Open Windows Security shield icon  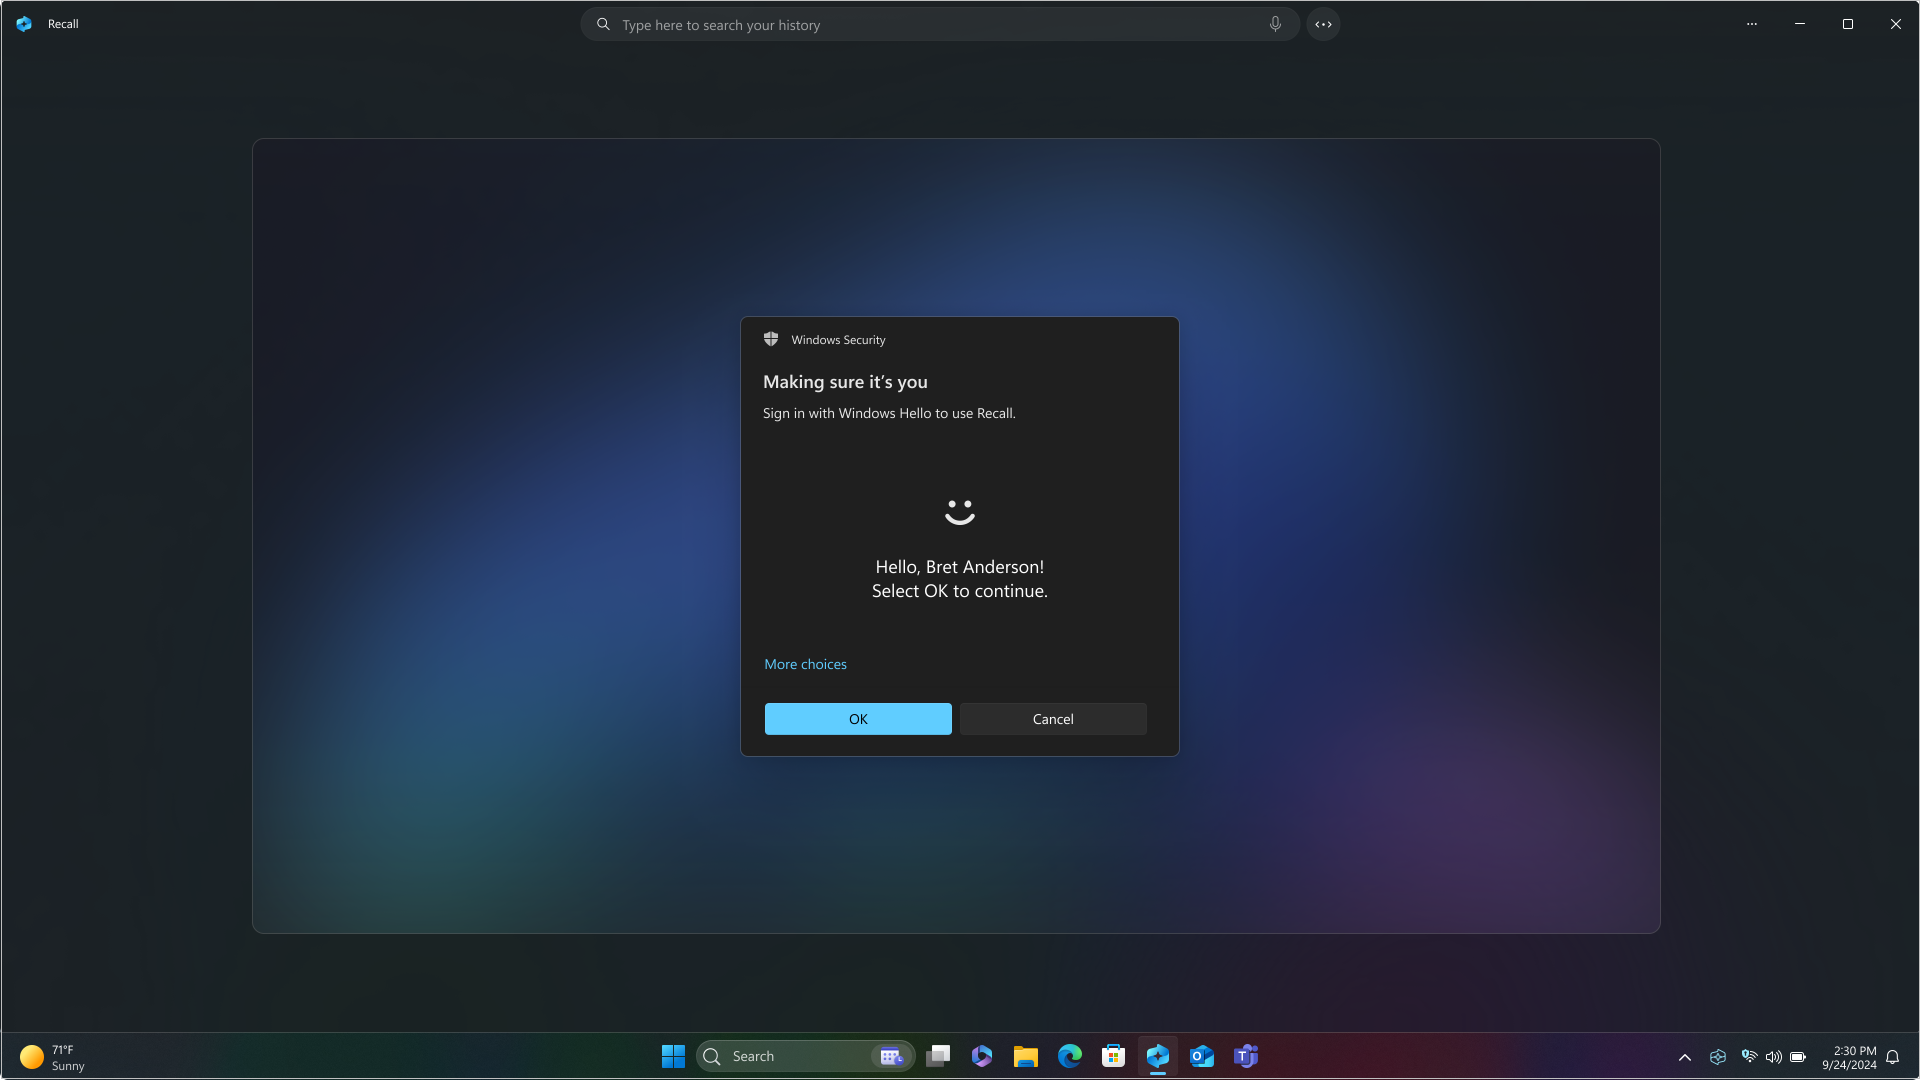771,340
